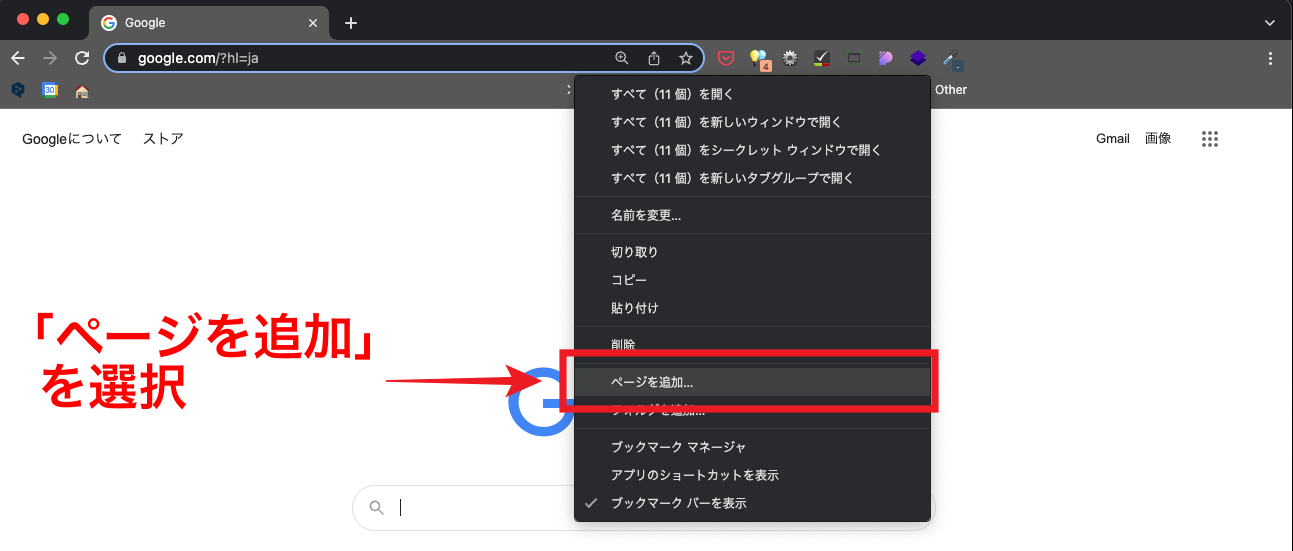The image size is (1293, 551).
Task: Select 'コピー' in context menu
Action: [753, 280]
